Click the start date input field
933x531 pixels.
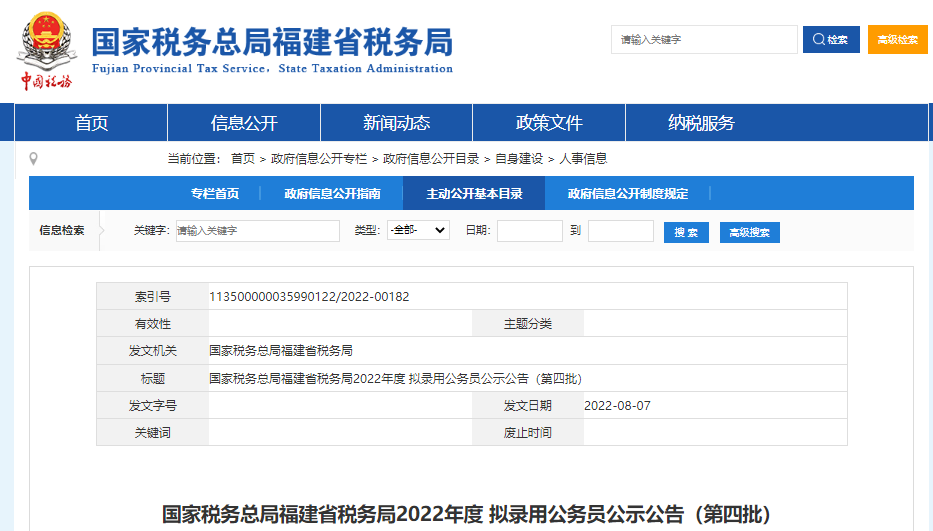click(530, 231)
